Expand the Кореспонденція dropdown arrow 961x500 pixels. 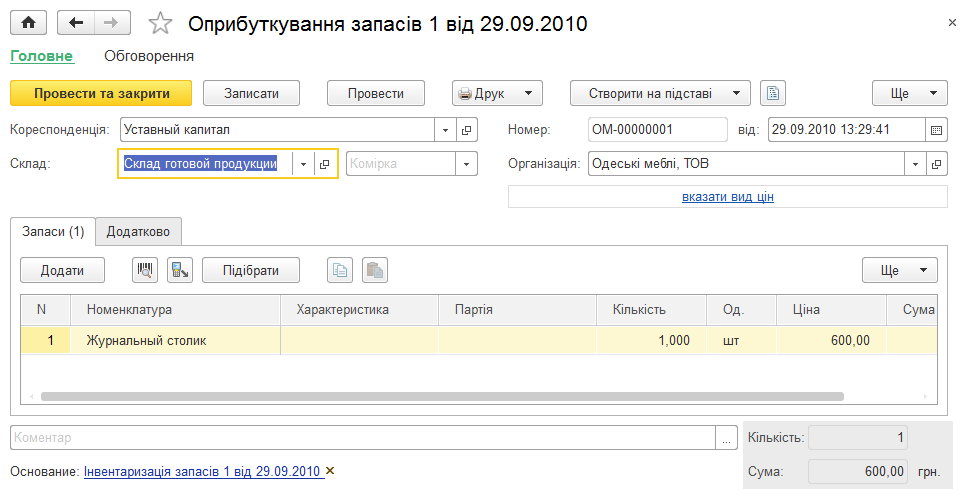pyautogui.click(x=446, y=130)
